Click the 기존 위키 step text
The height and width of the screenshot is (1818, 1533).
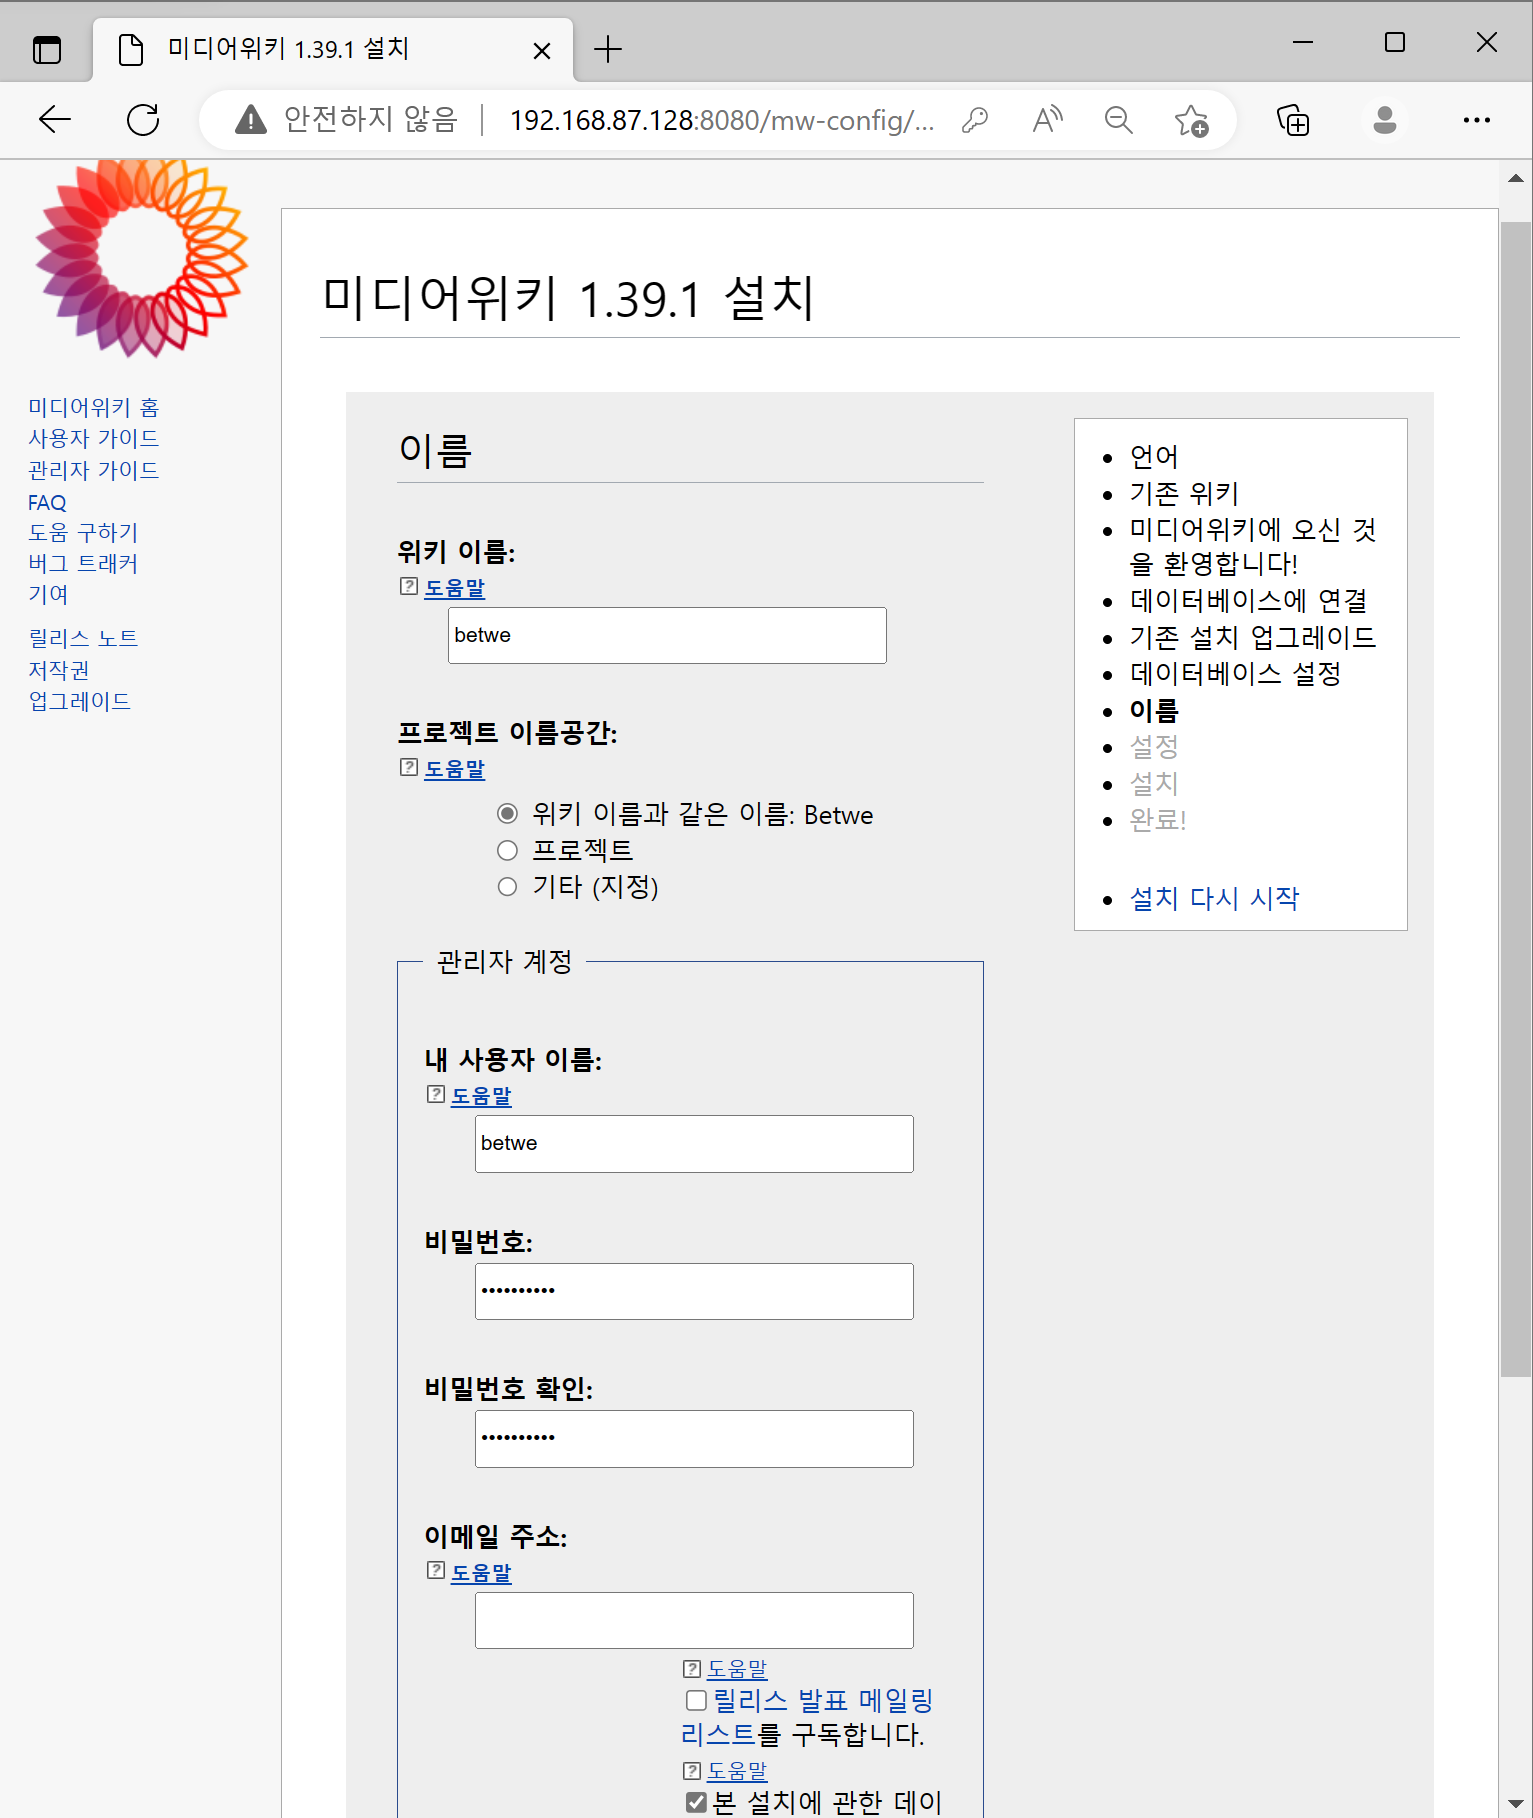(1184, 493)
